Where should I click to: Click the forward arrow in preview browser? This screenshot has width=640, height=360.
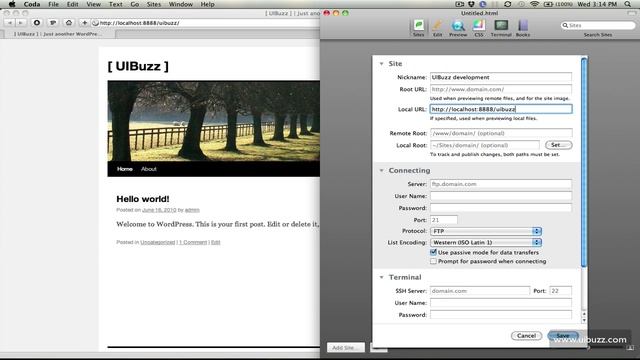pyautogui.click(x=20, y=23)
